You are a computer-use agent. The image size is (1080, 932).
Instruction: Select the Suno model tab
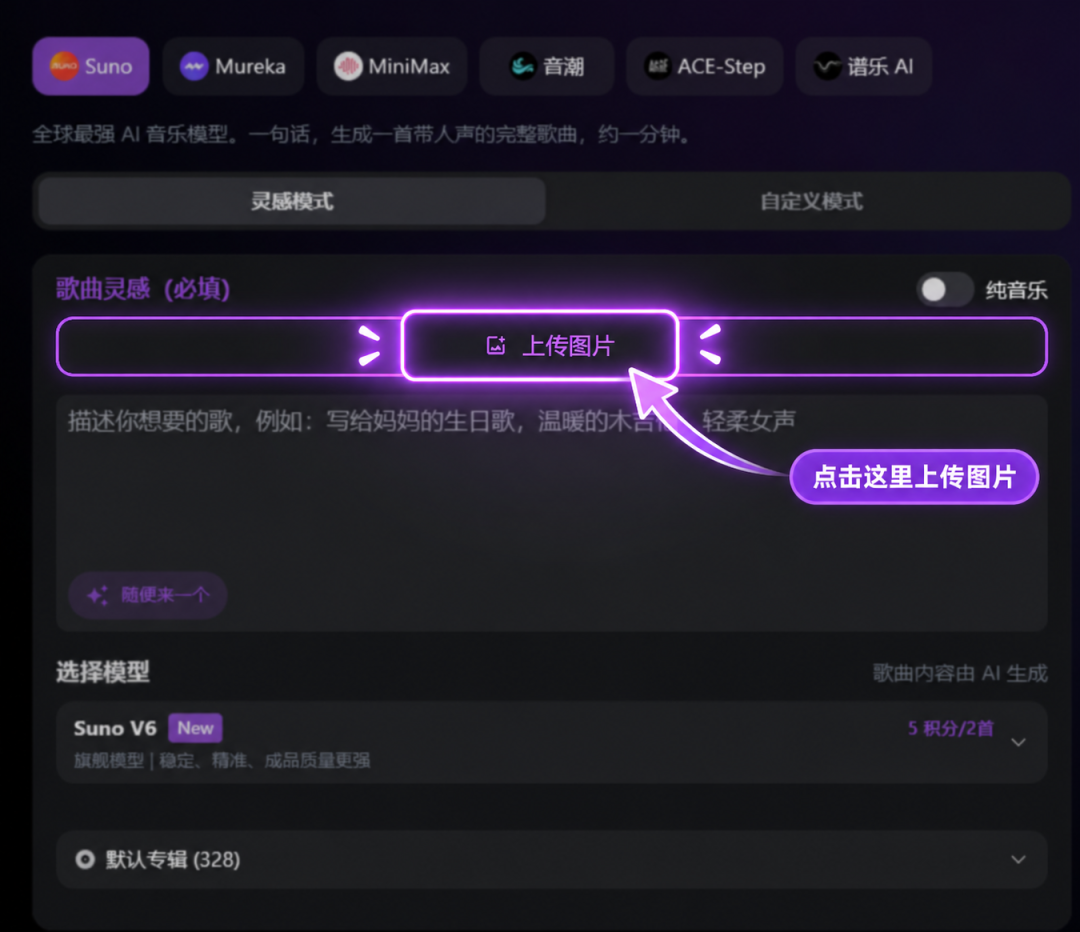tap(91, 66)
